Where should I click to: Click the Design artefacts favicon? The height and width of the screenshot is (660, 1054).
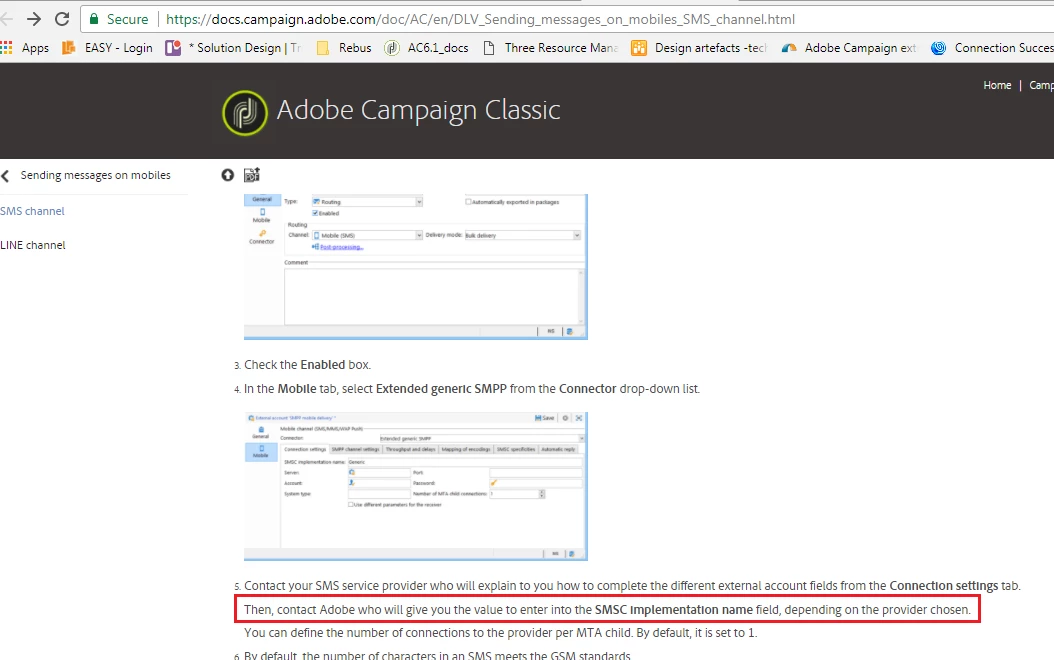tap(639, 48)
